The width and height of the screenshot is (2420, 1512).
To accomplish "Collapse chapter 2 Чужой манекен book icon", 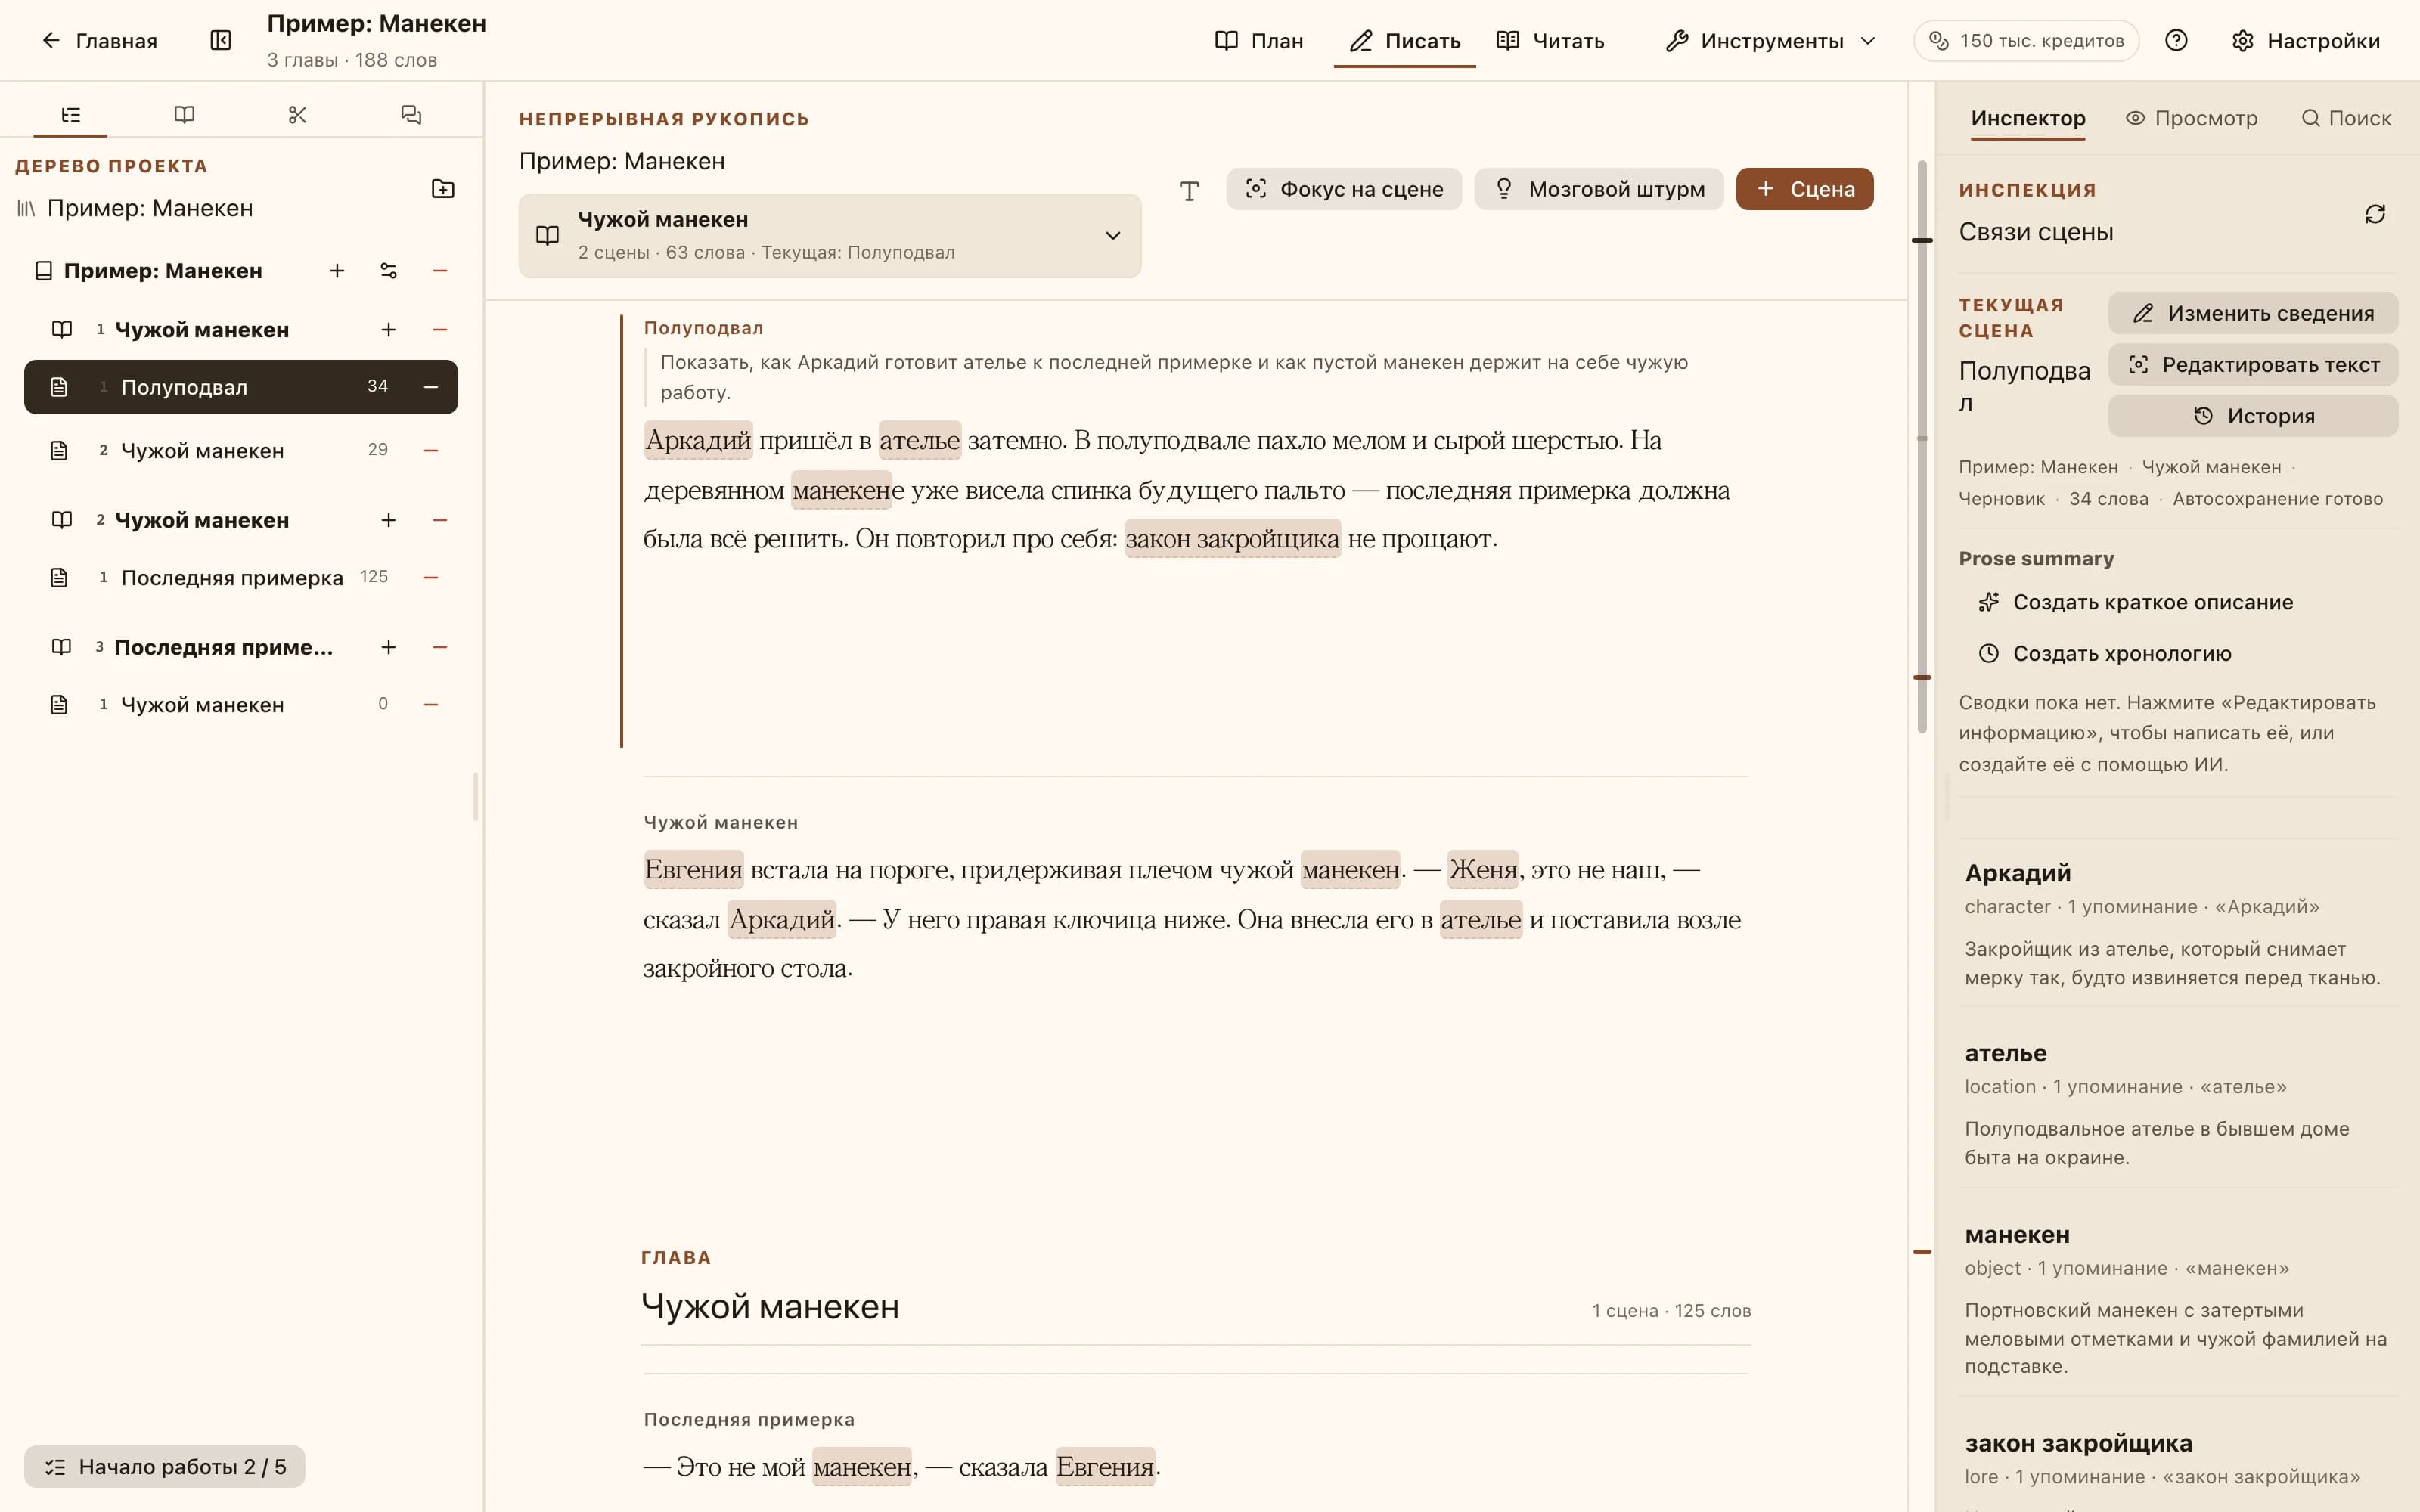I will [62, 520].
